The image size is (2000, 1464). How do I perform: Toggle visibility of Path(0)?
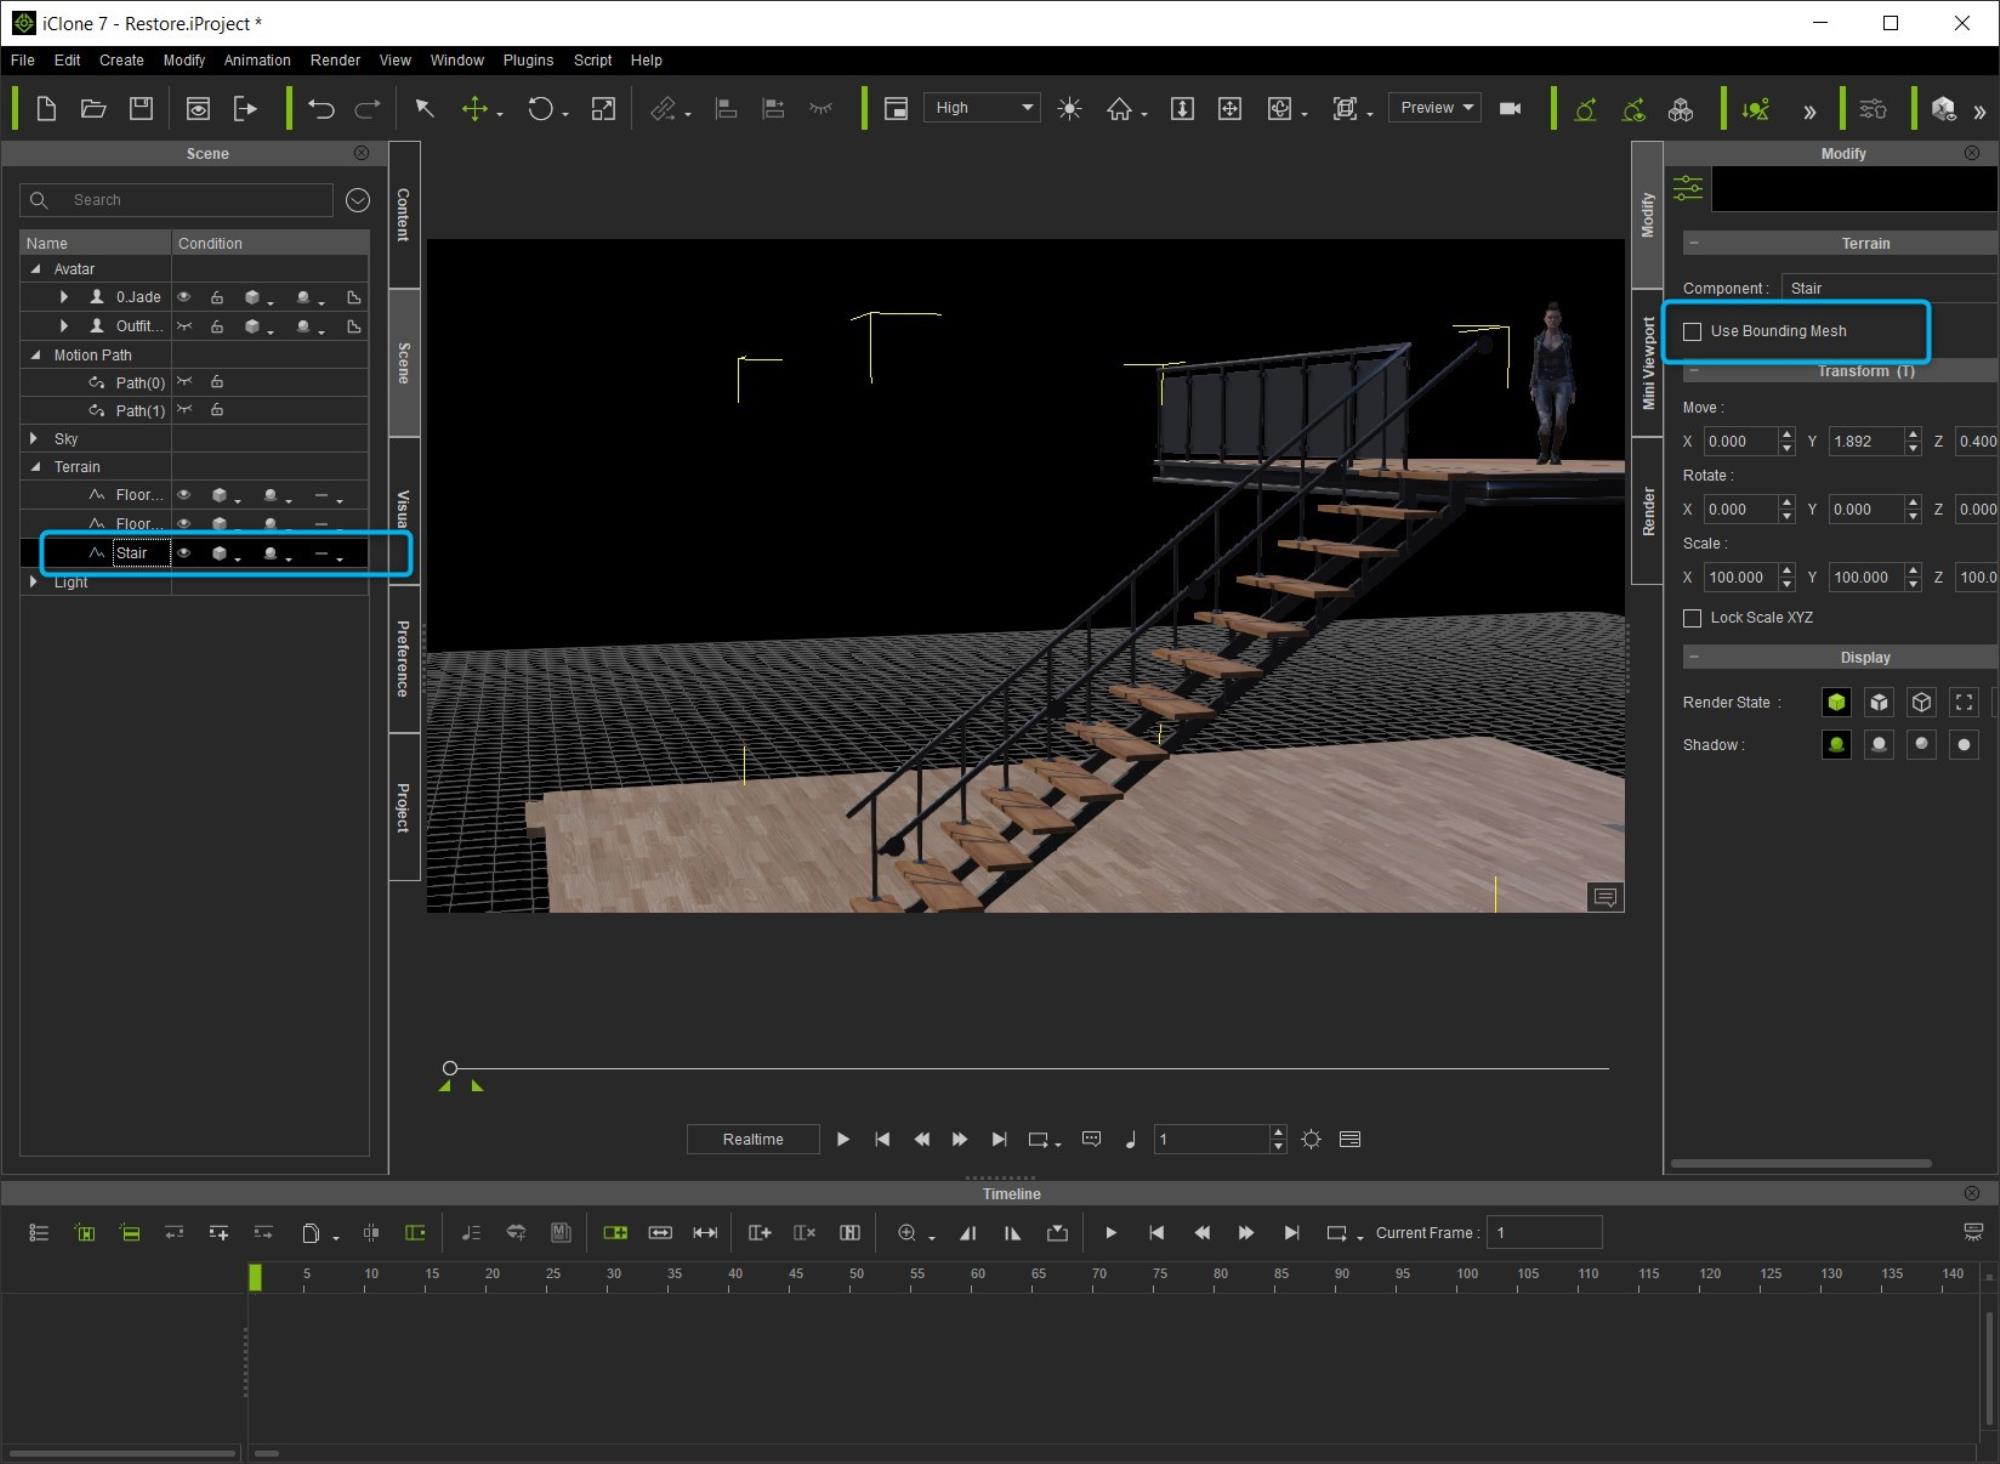tap(184, 382)
